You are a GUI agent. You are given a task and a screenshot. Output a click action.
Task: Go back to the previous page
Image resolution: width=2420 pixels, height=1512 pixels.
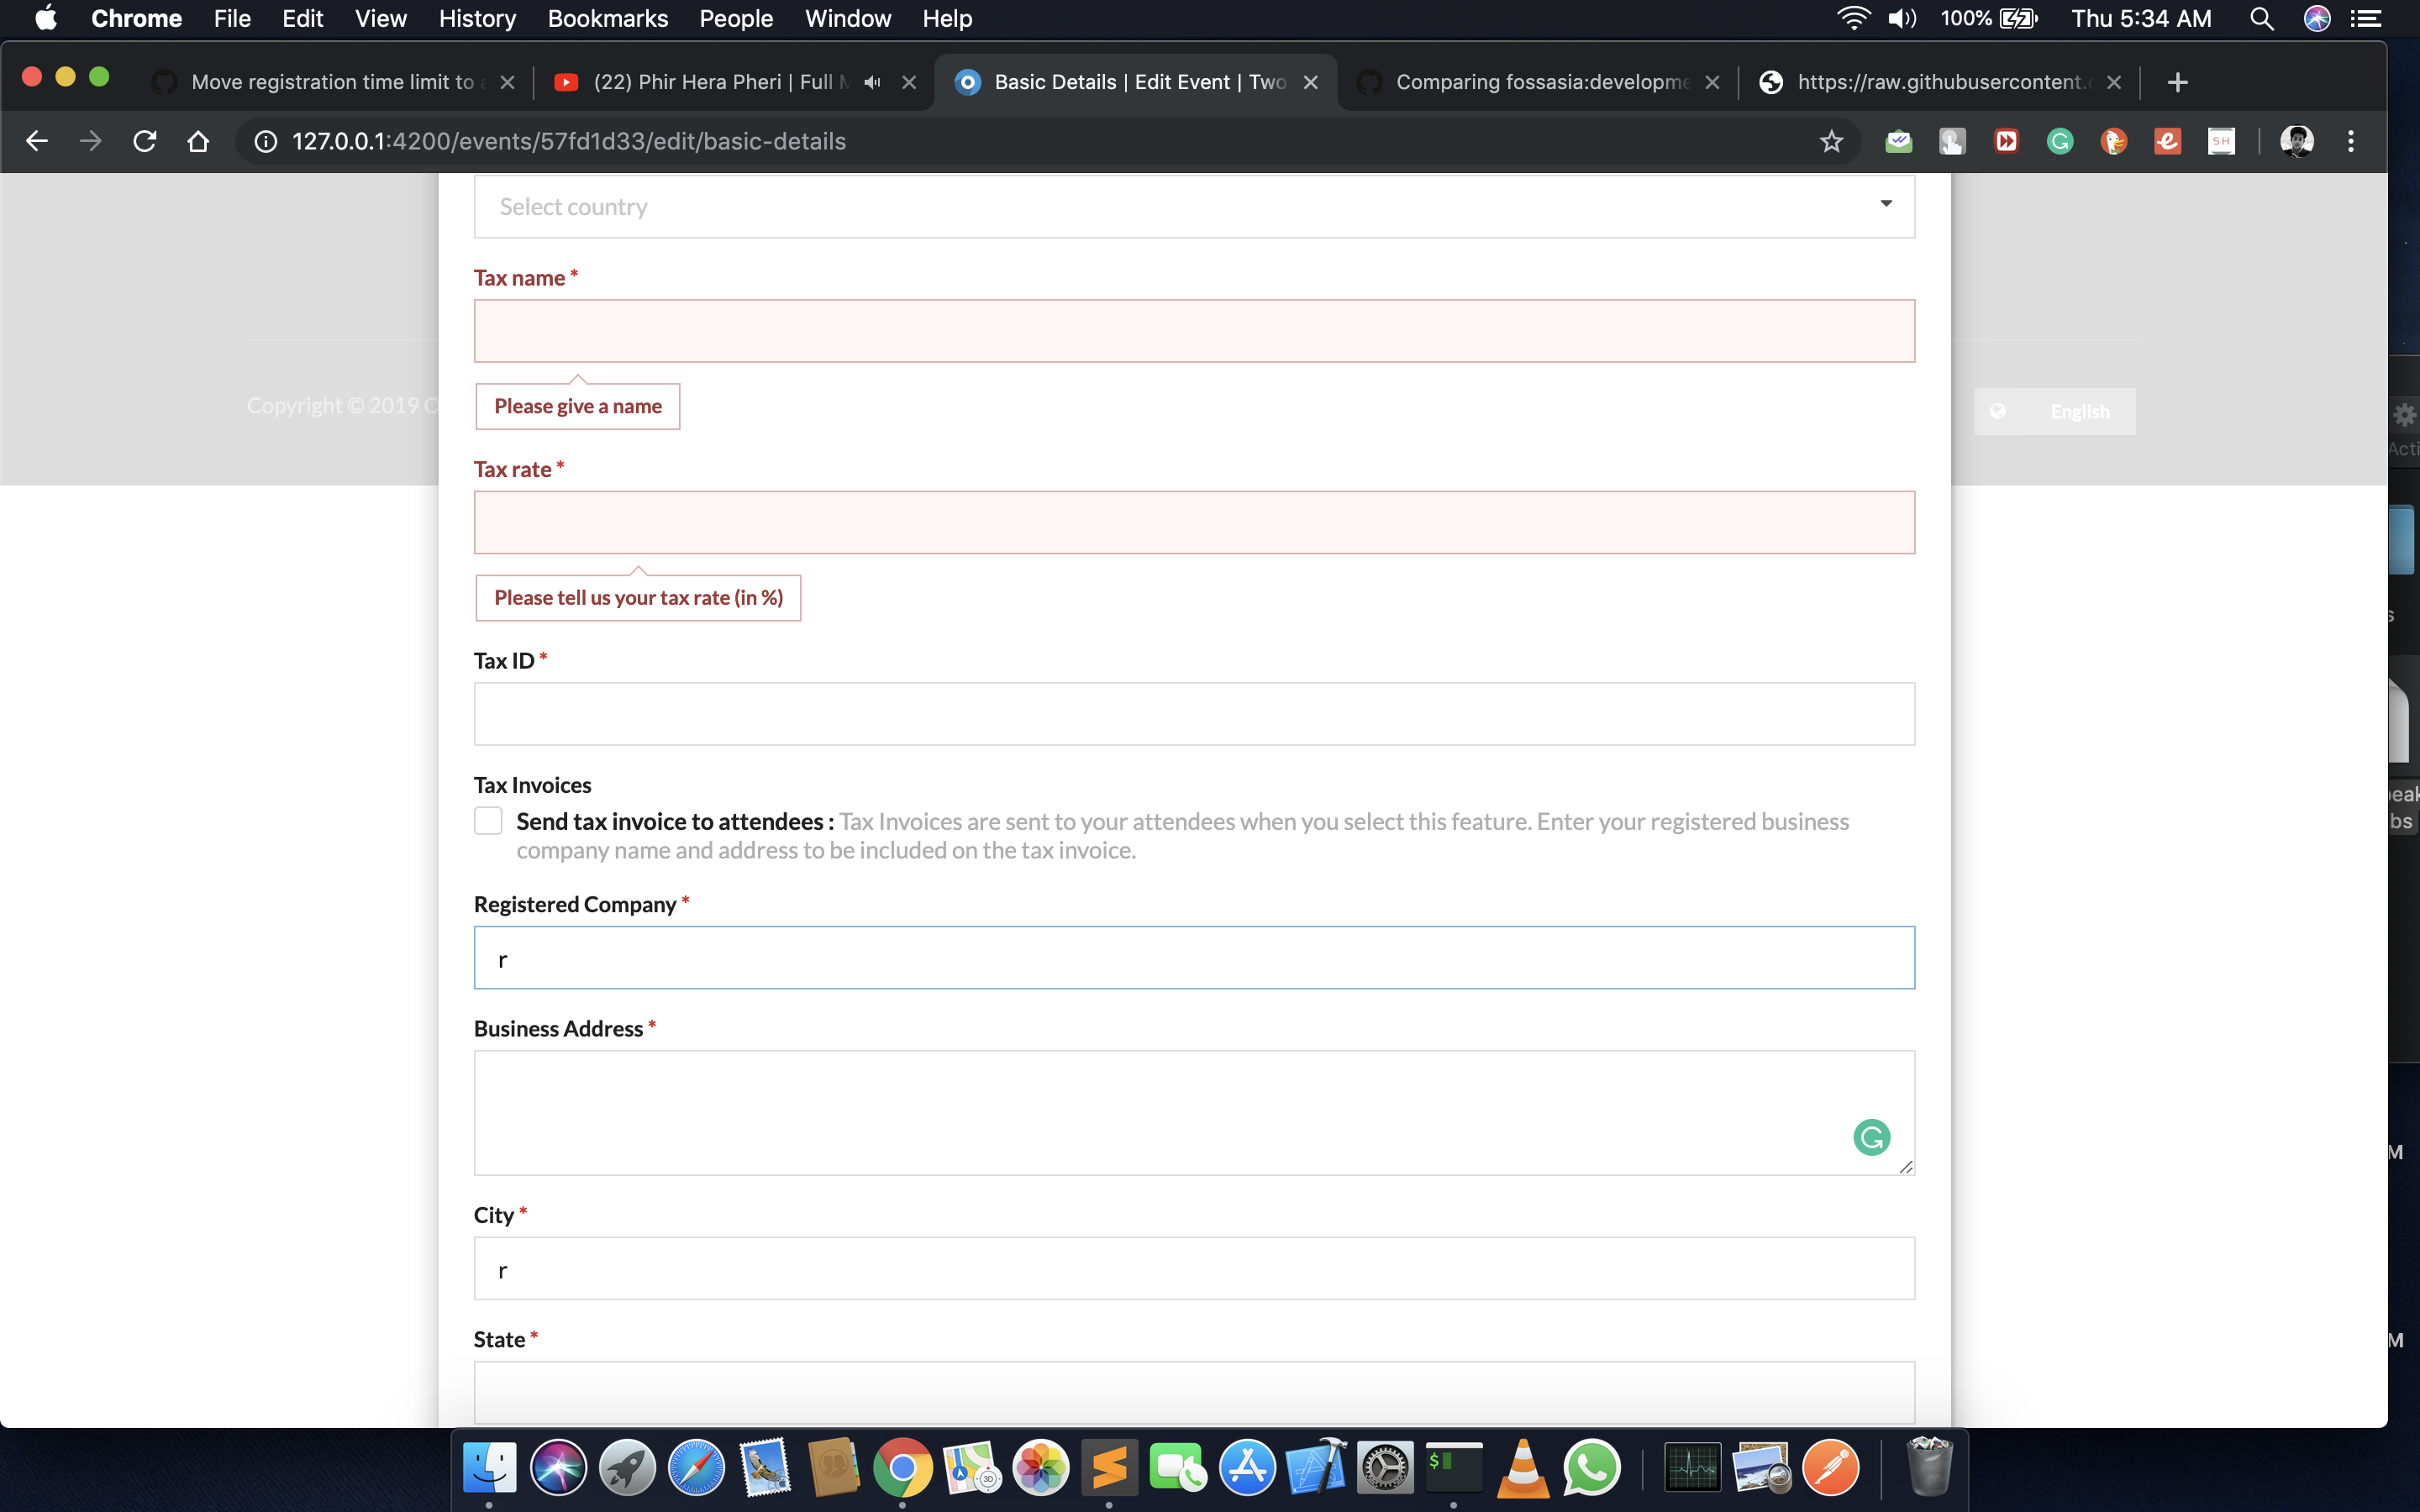pyautogui.click(x=37, y=141)
